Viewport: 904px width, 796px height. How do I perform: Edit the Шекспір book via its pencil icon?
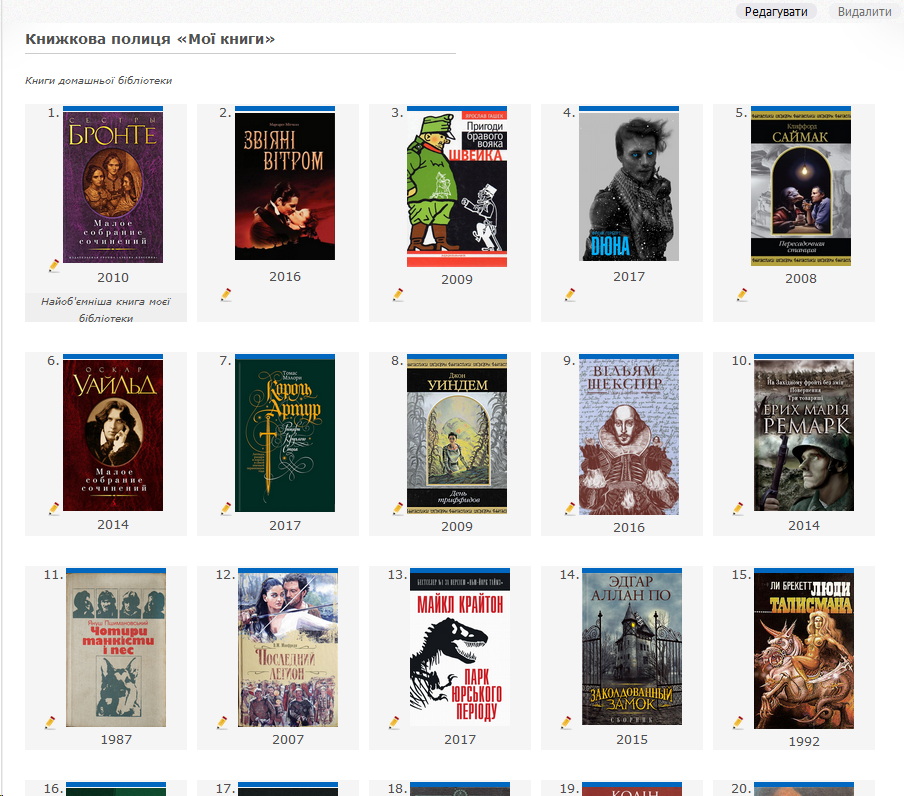[x=570, y=508]
